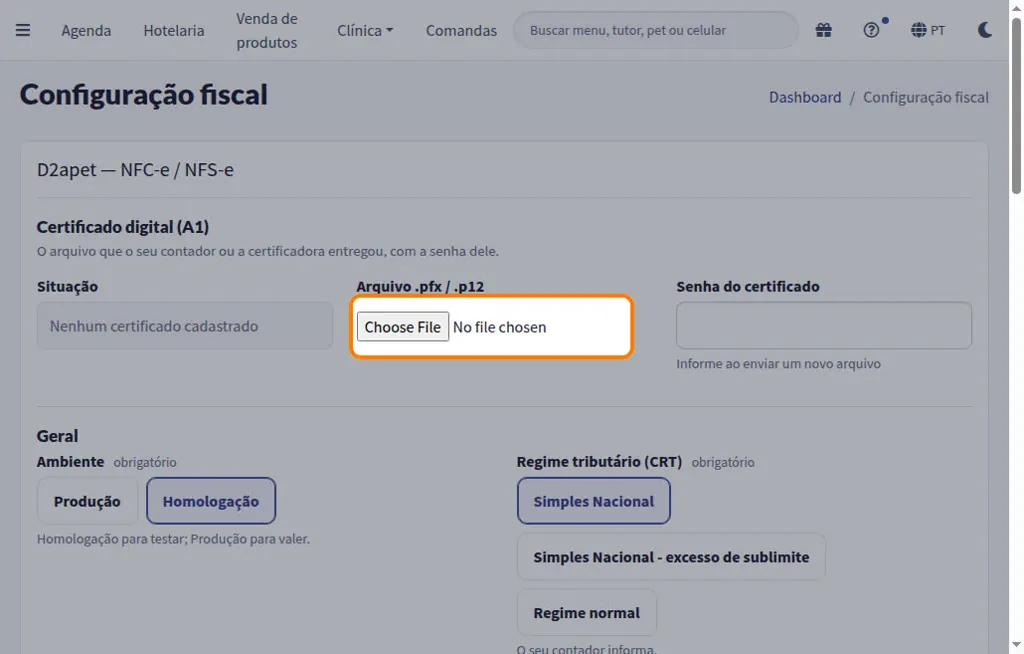
Task: Click the 'Certificado digital (A1)' heading
Action: 123,227
